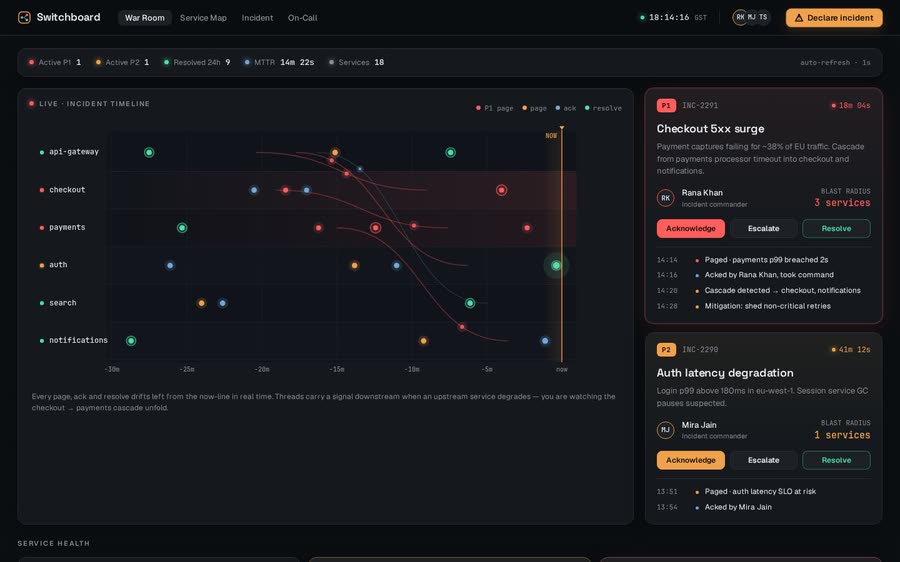Switch to the On-Call tab
Image resolution: width=900 pixels, height=562 pixels.
point(302,18)
